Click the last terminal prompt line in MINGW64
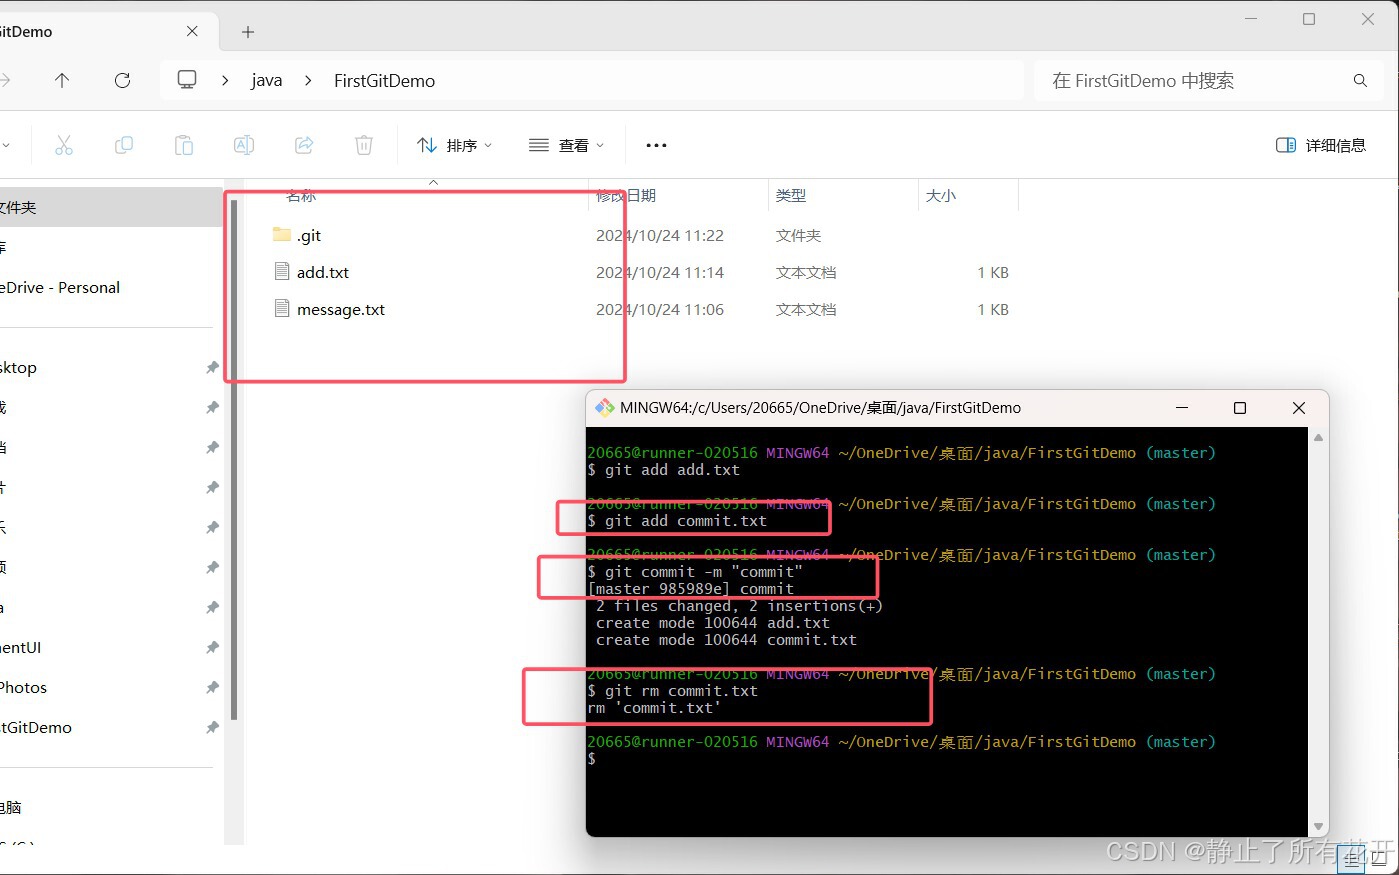Viewport: 1399px width, 875px height. (x=592, y=759)
